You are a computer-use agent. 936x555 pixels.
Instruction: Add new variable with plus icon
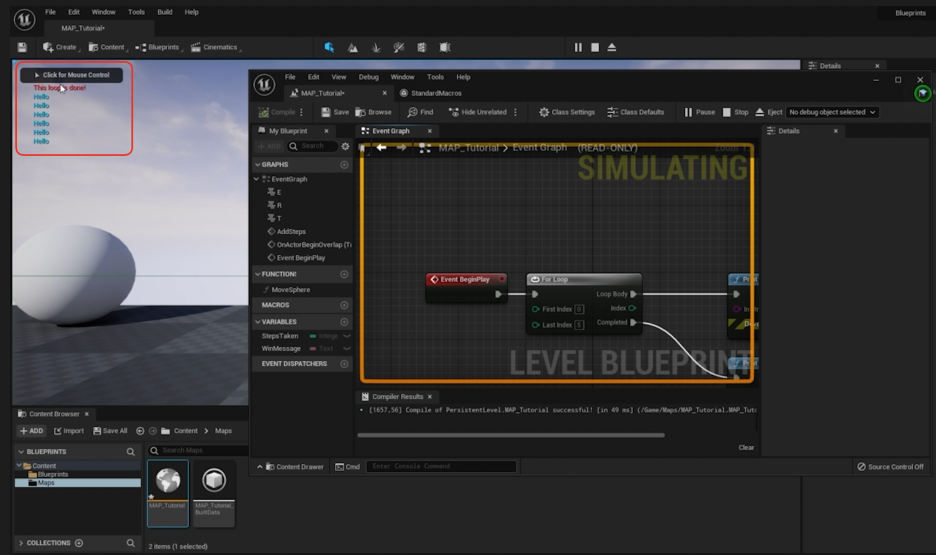click(x=344, y=322)
